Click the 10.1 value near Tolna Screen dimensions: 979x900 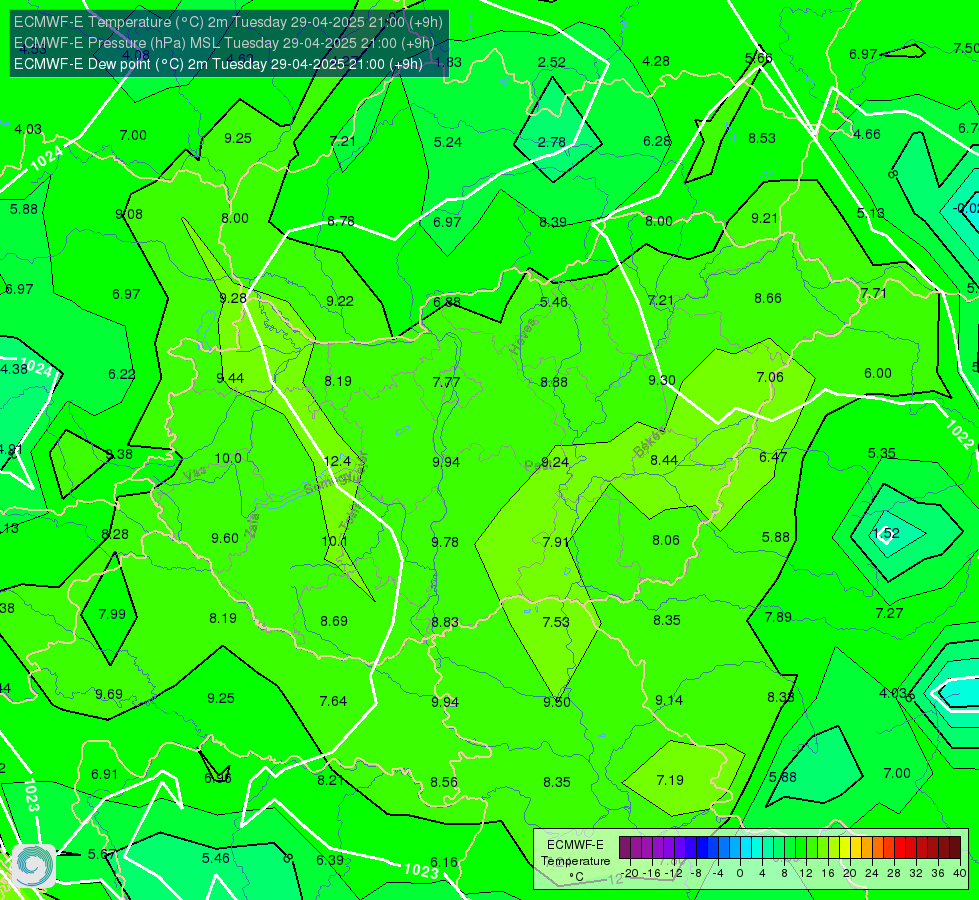[334, 541]
